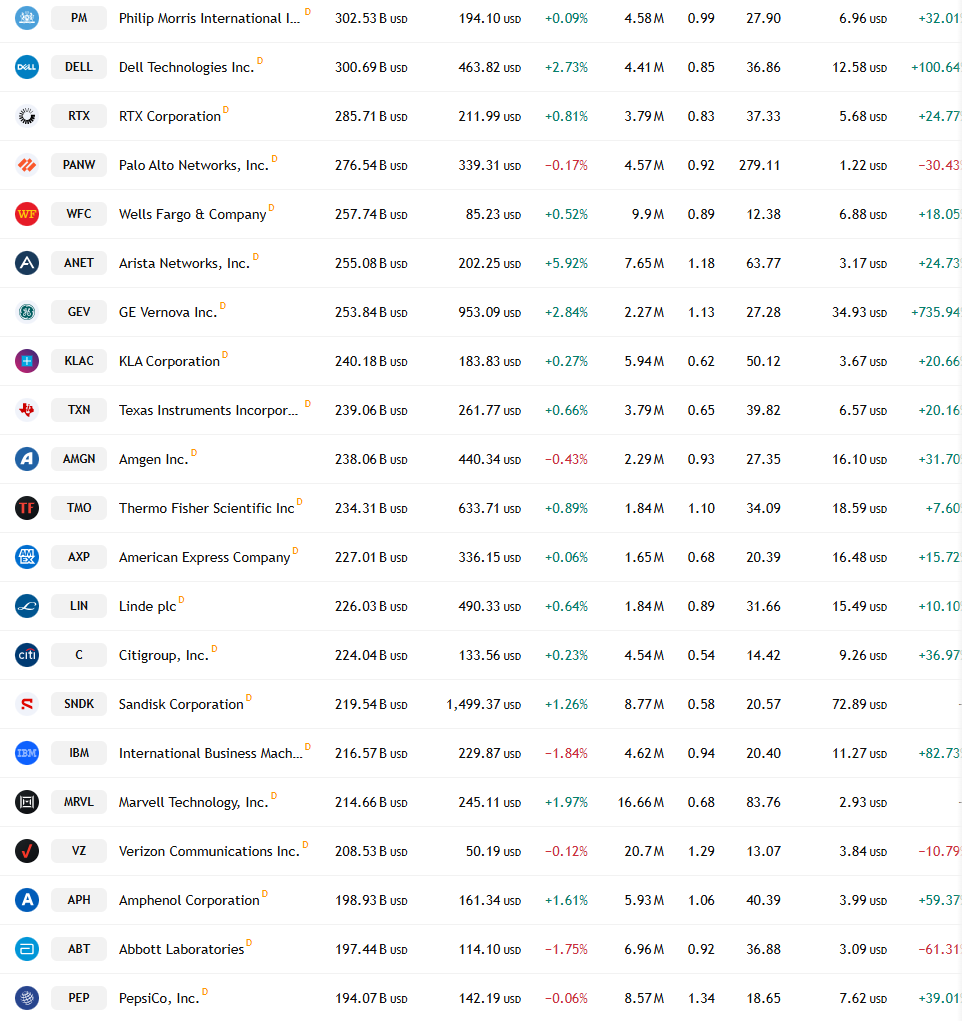Open Dell Technologies Inc. stock page
The width and height of the screenshot is (962, 1021).
tap(186, 67)
